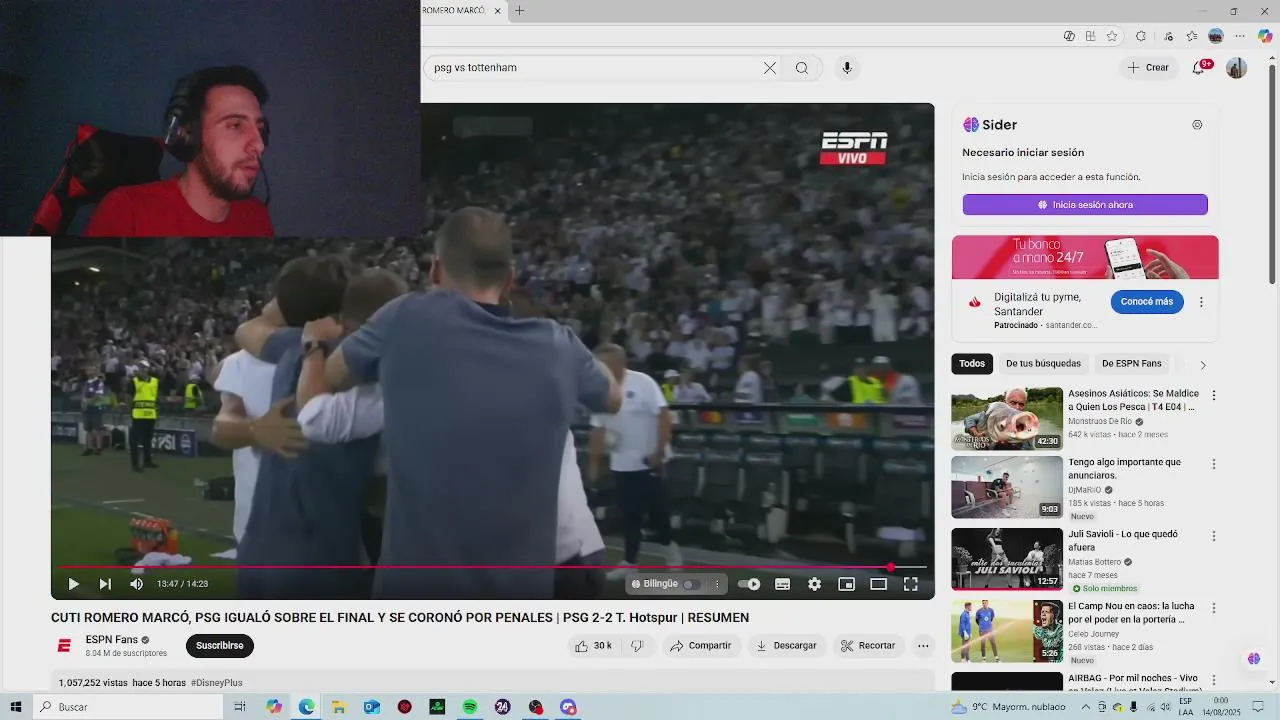Skip to the next video
1280x720 pixels.
(105, 584)
